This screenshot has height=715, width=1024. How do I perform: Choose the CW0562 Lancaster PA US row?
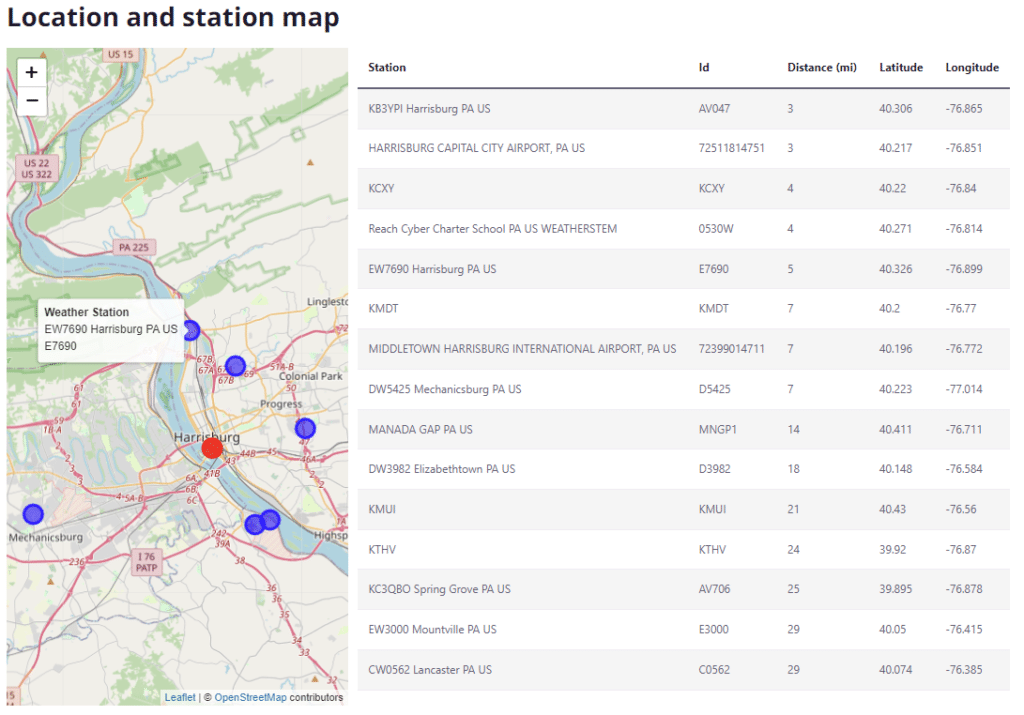pyautogui.click(x=430, y=669)
